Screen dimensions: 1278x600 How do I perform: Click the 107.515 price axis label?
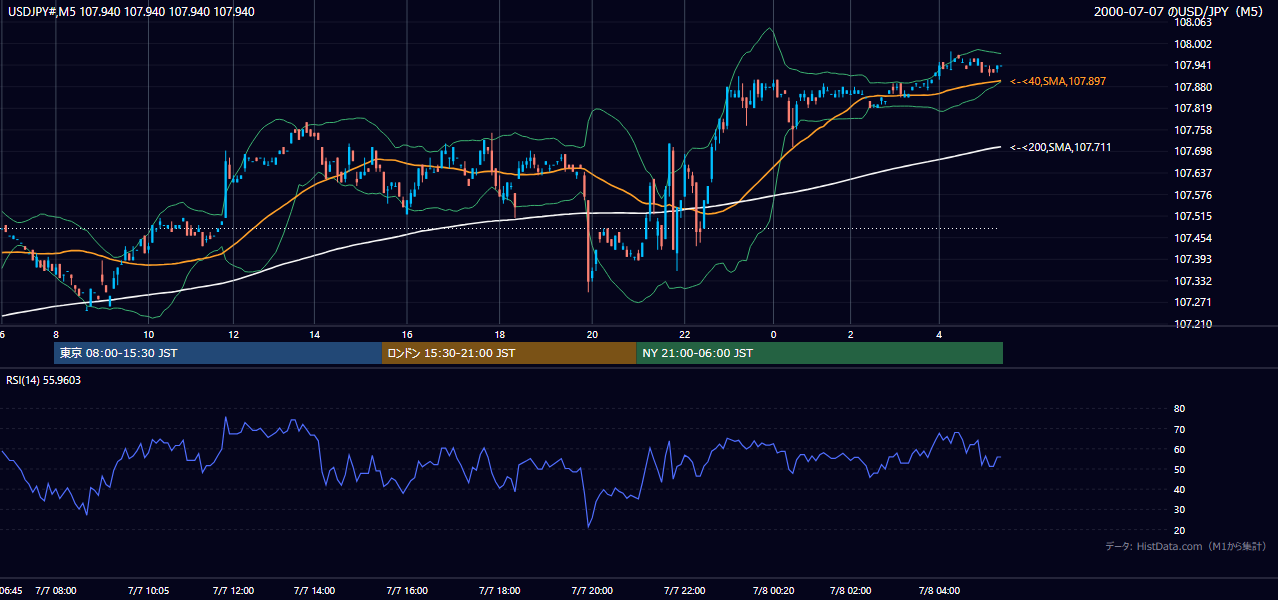click(1193, 217)
